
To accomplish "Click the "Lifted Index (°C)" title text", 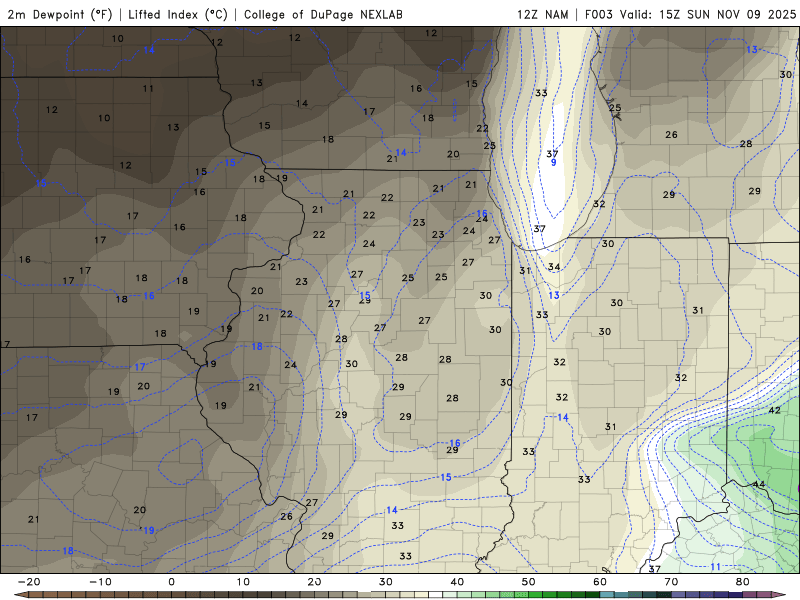I will [x=178, y=15].
